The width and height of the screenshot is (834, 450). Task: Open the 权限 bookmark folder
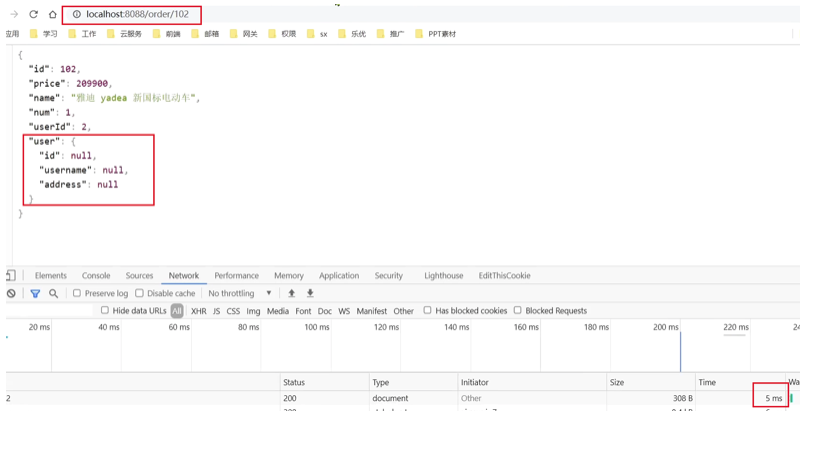click(282, 34)
